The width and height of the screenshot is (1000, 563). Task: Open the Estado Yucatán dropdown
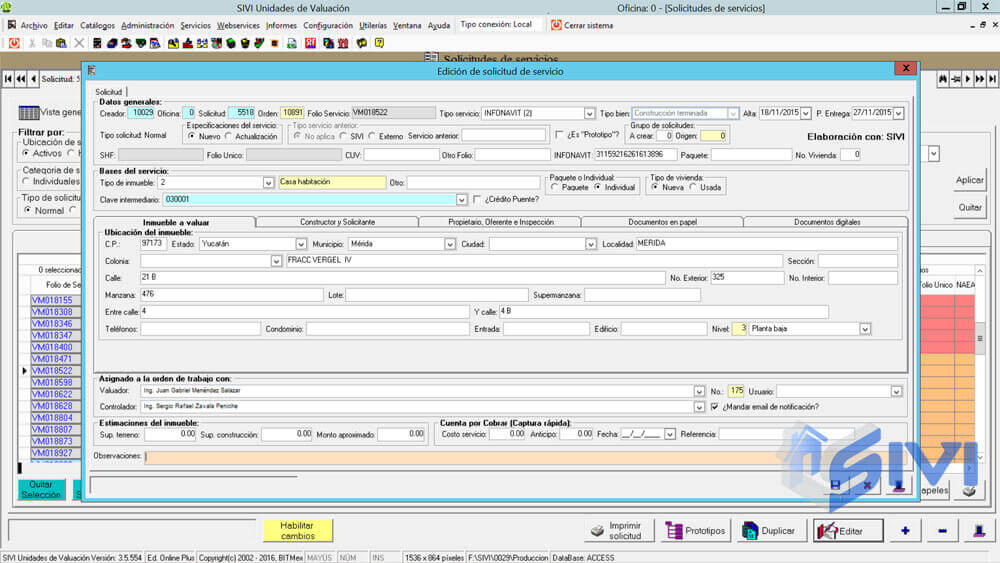point(300,244)
